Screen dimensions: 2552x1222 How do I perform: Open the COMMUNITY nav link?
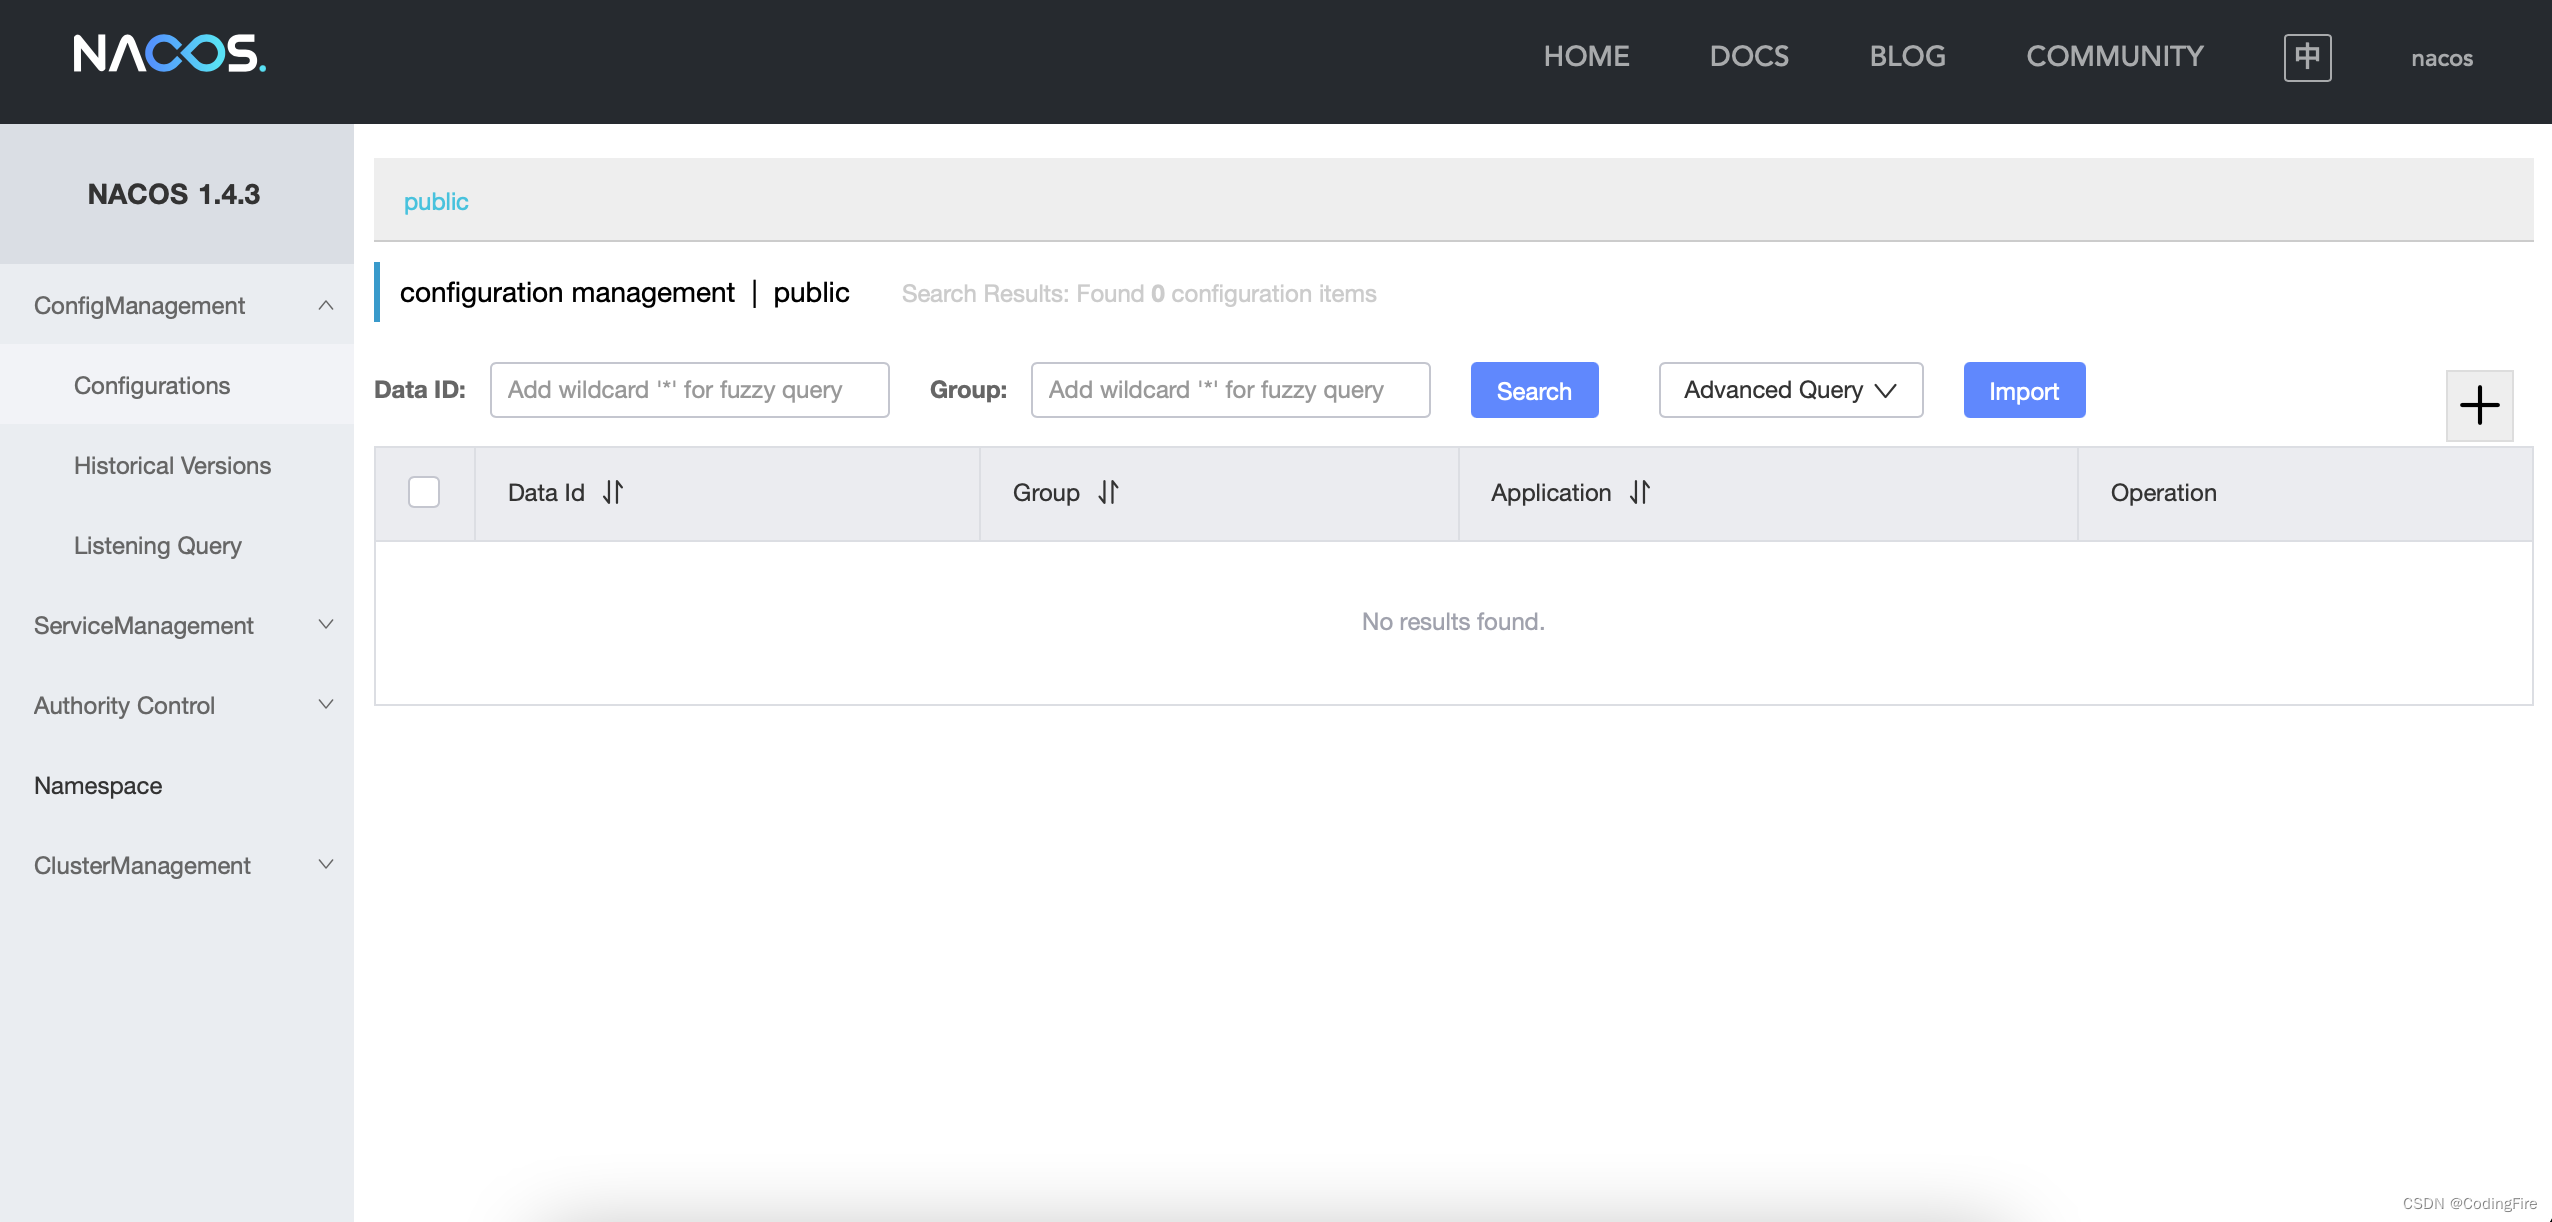pyautogui.click(x=2115, y=56)
